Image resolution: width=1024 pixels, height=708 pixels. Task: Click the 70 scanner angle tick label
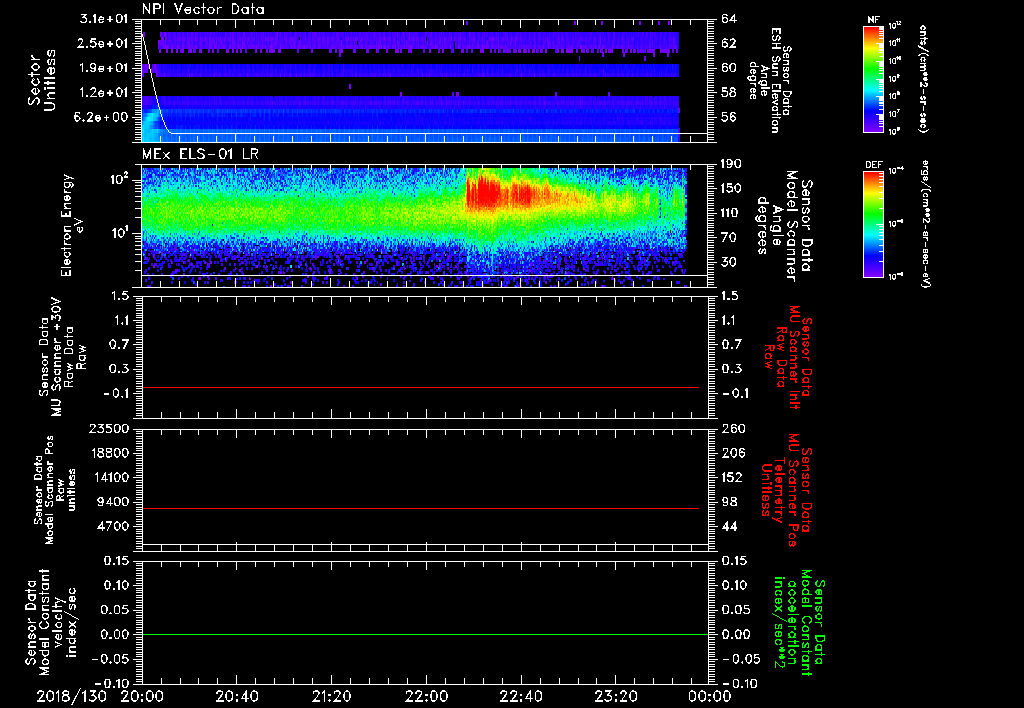pyautogui.click(x=729, y=237)
